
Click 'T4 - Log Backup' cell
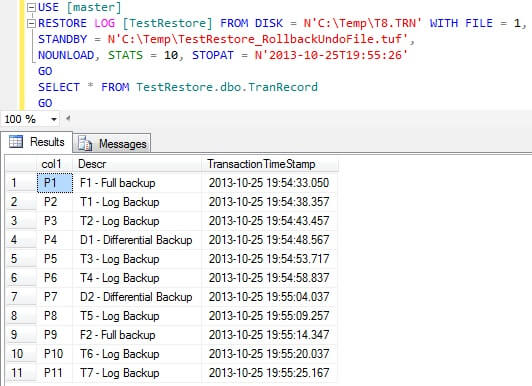click(137, 278)
